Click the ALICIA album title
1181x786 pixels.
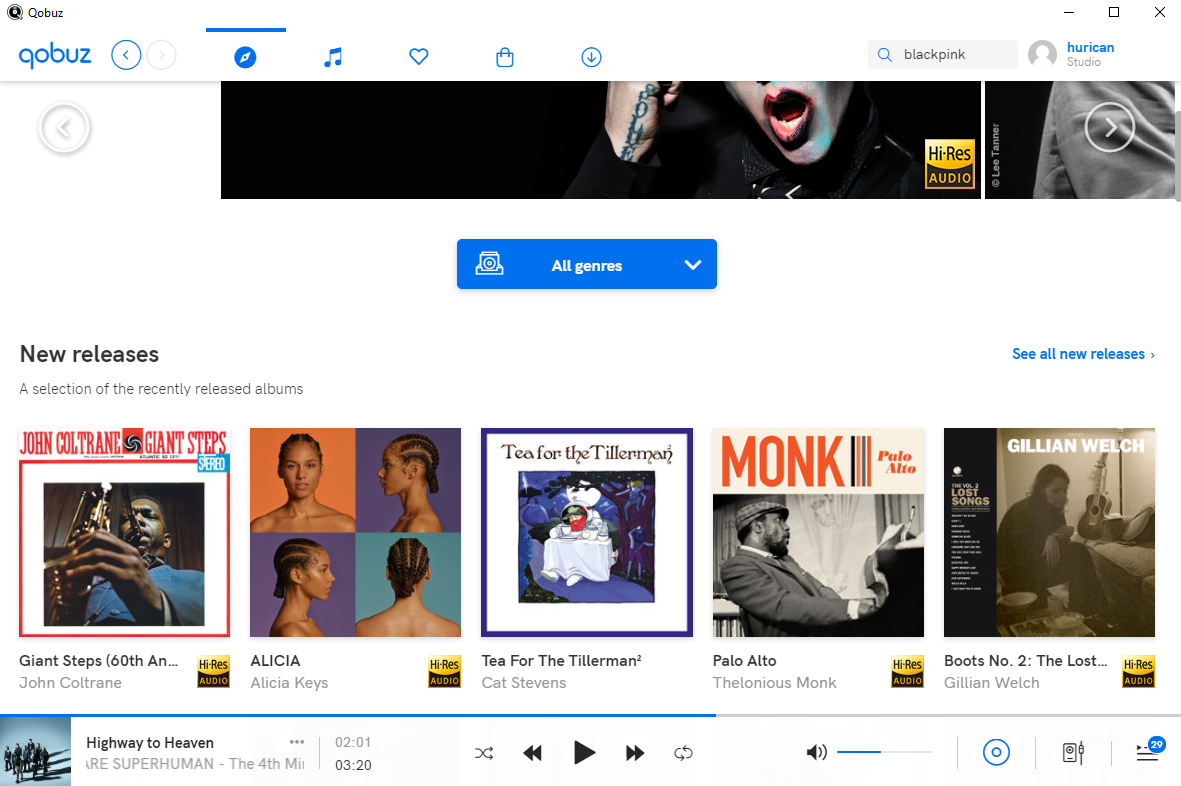click(x=275, y=660)
